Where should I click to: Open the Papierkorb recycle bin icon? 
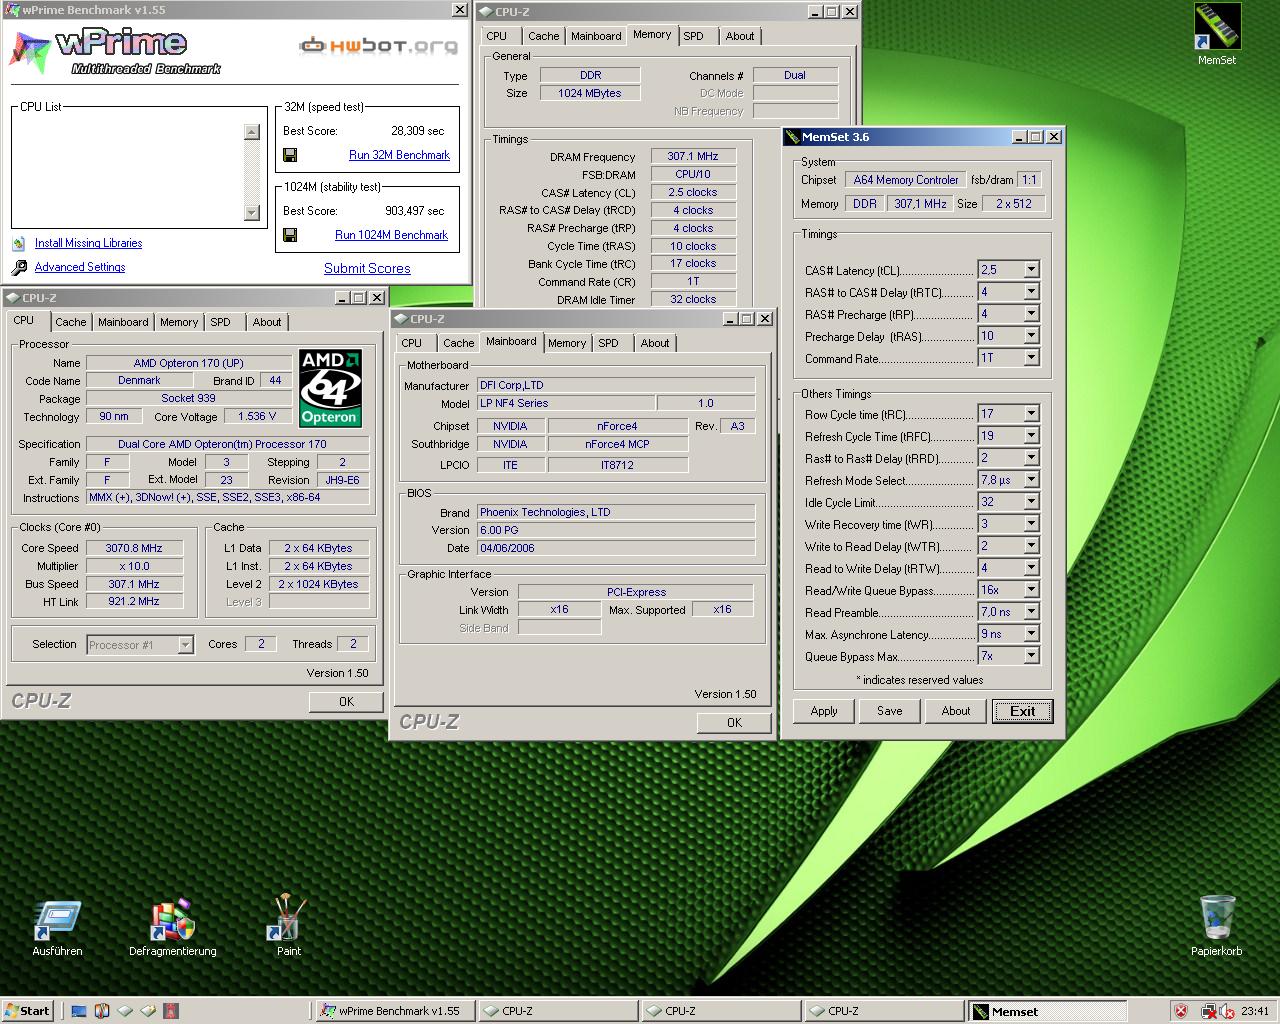(x=1216, y=917)
